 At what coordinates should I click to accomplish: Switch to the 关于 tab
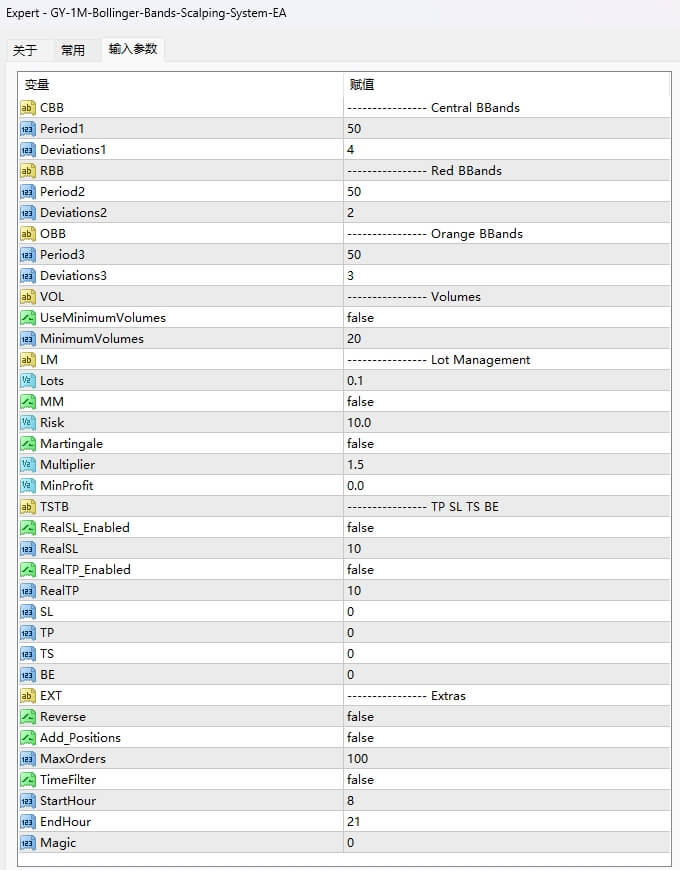pyautogui.click(x=25, y=50)
